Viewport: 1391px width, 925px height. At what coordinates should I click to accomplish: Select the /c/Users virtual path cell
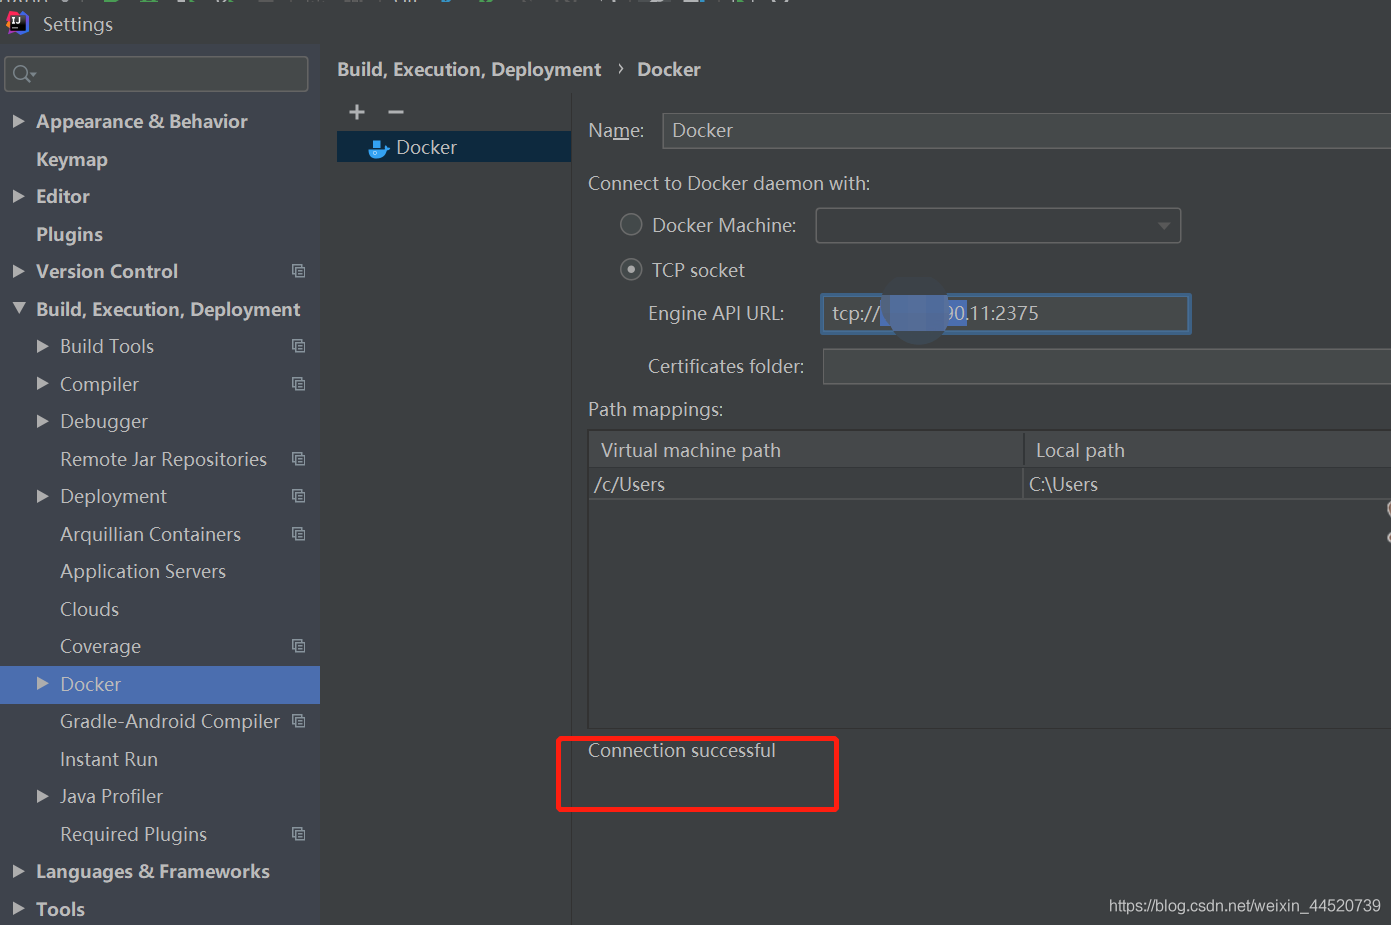(806, 484)
